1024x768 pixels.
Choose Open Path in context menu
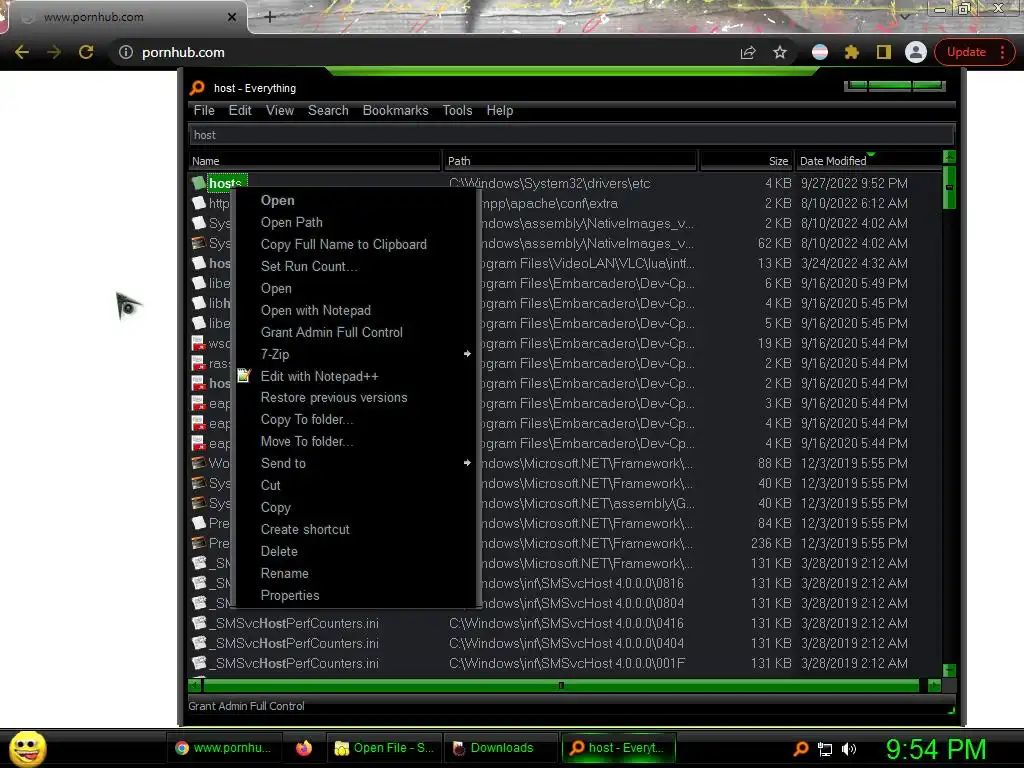click(x=291, y=223)
